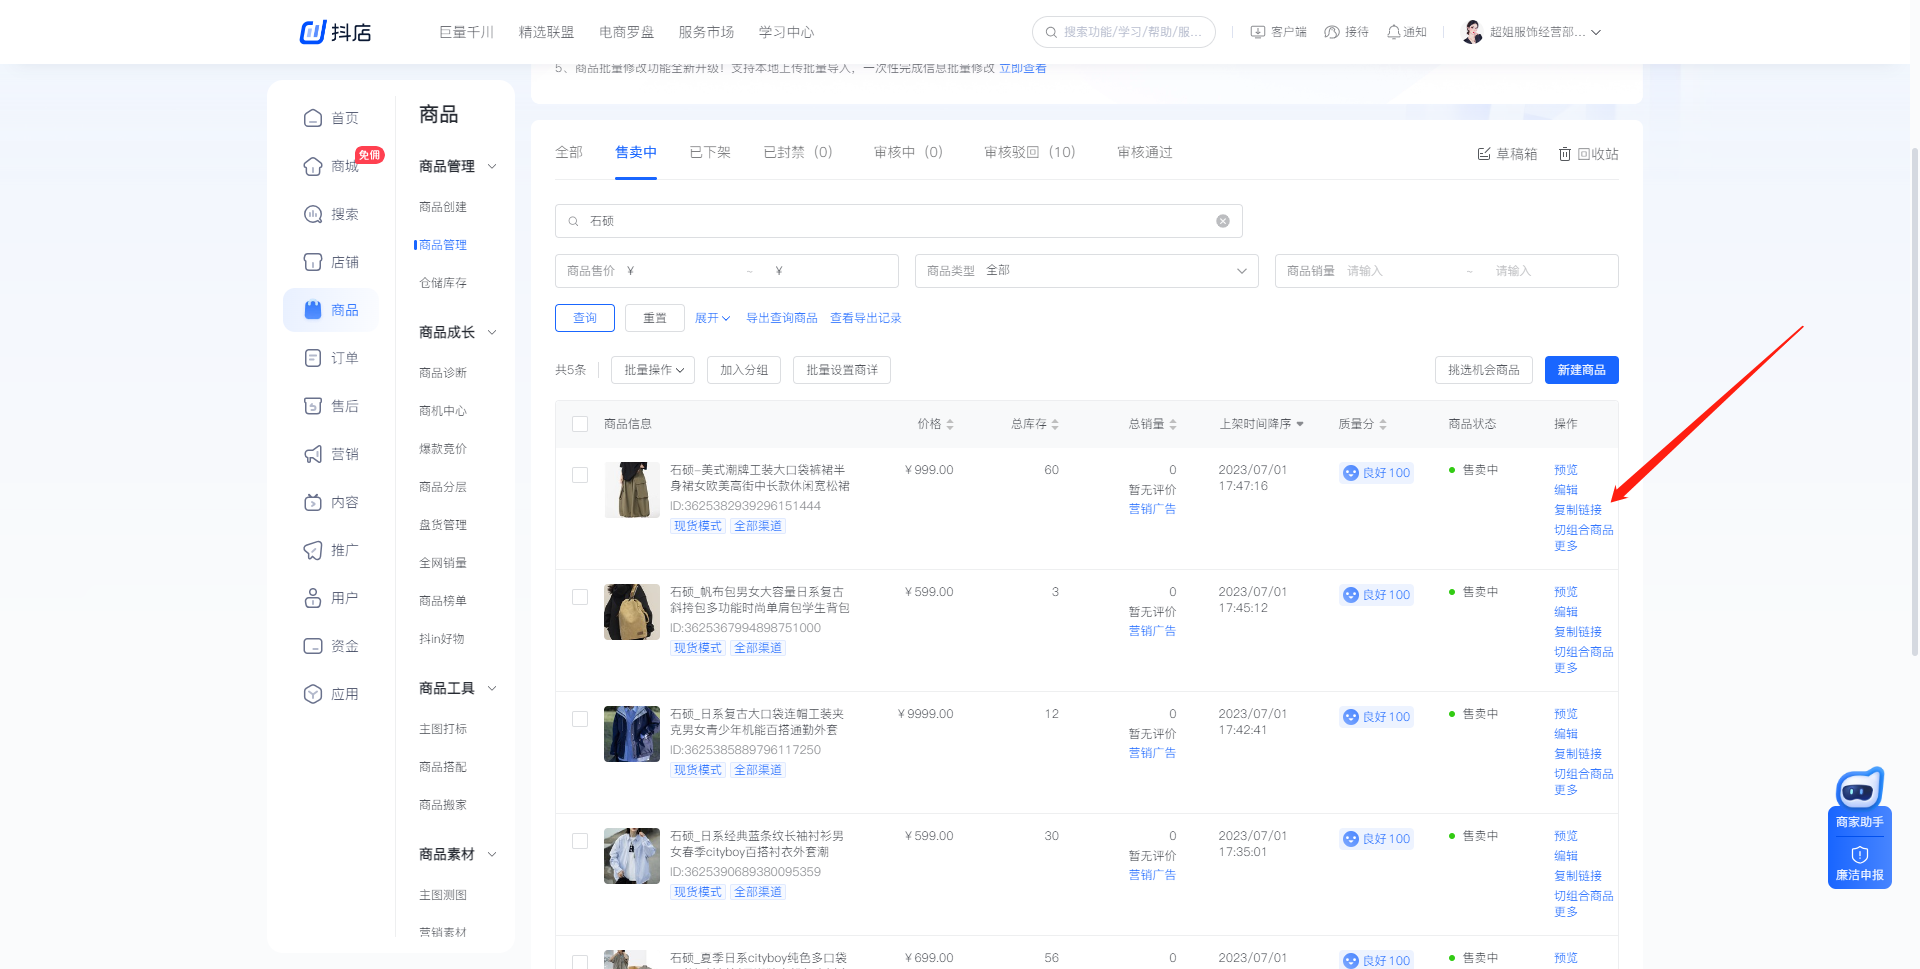Check the ¥999.00 cargo skirt product row
The width and height of the screenshot is (1920, 969).
click(x=580, y=475)
